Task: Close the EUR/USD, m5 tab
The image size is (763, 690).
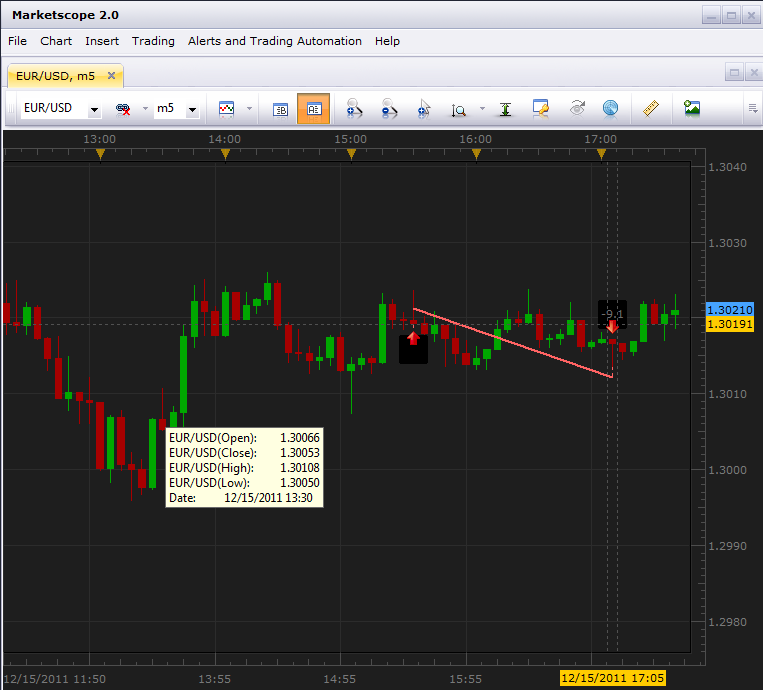Action: click(111, 75)
